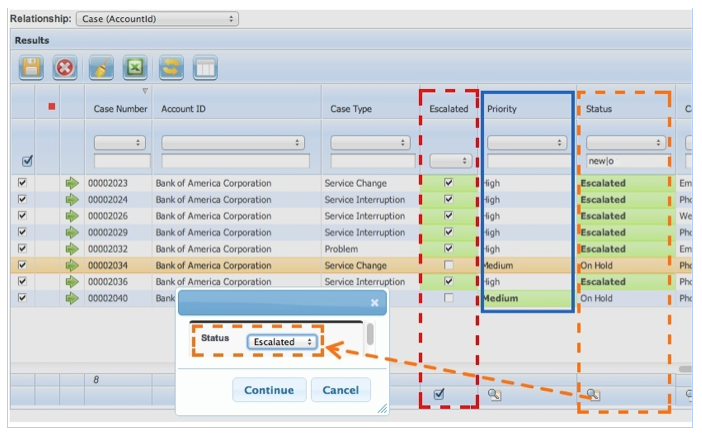Click the Status filter text box containing new|o
This screenshot has width=702, height=437.
629,161
